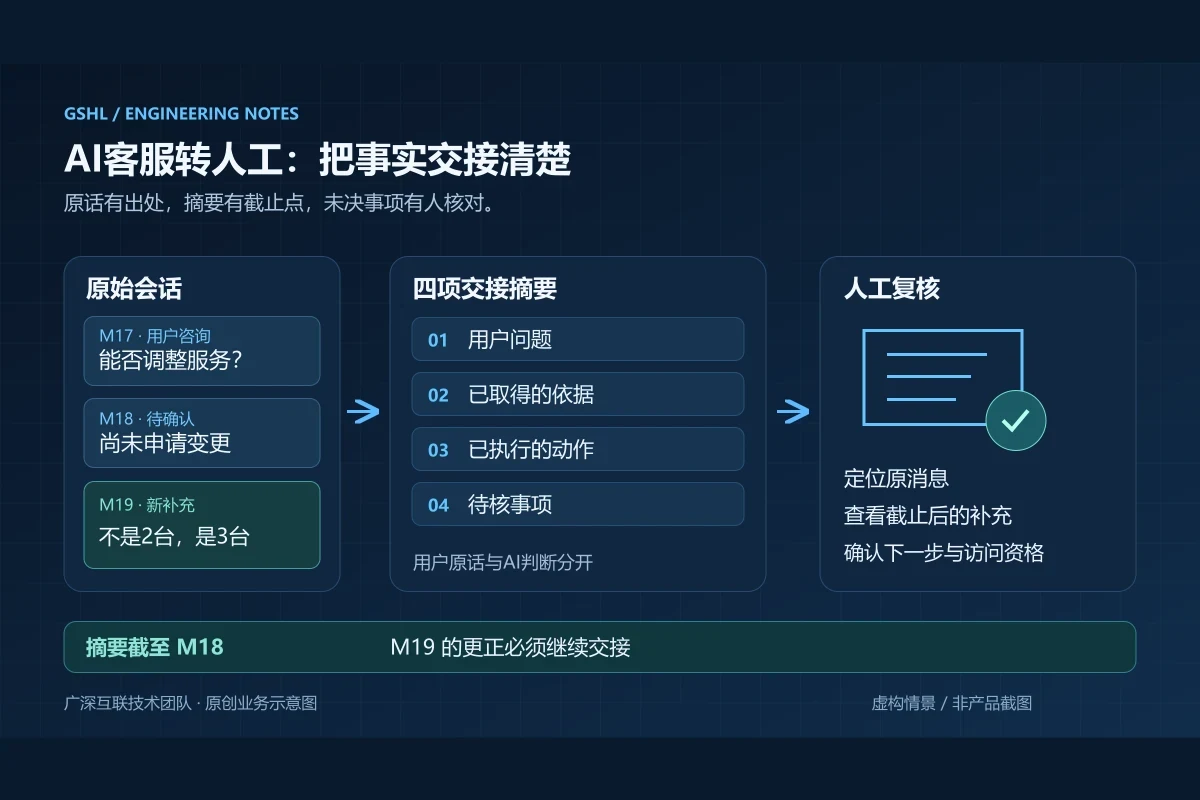
Task: Click summary item 02 已取得的依据
Action: click(578, 394)
